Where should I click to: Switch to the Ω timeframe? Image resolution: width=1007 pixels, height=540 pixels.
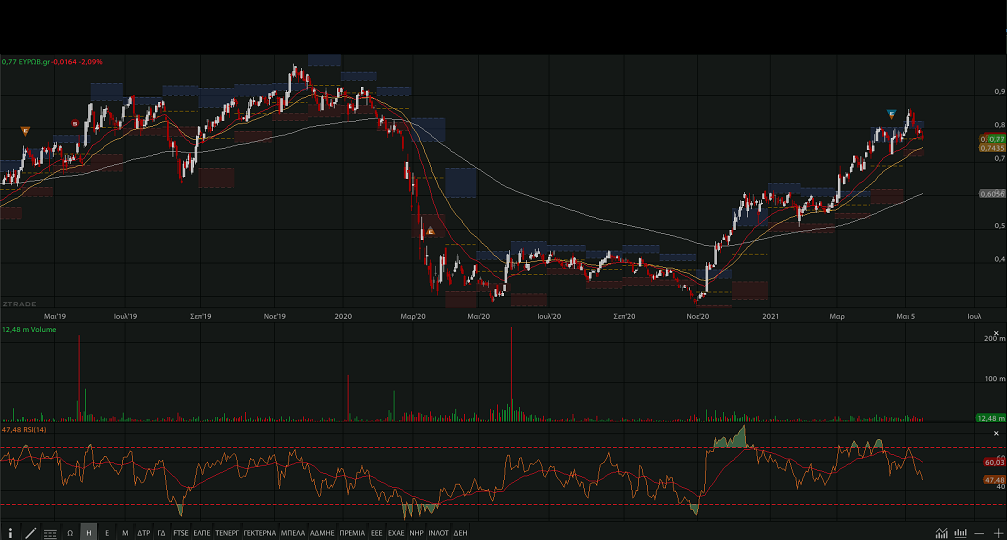click(70, 533)
